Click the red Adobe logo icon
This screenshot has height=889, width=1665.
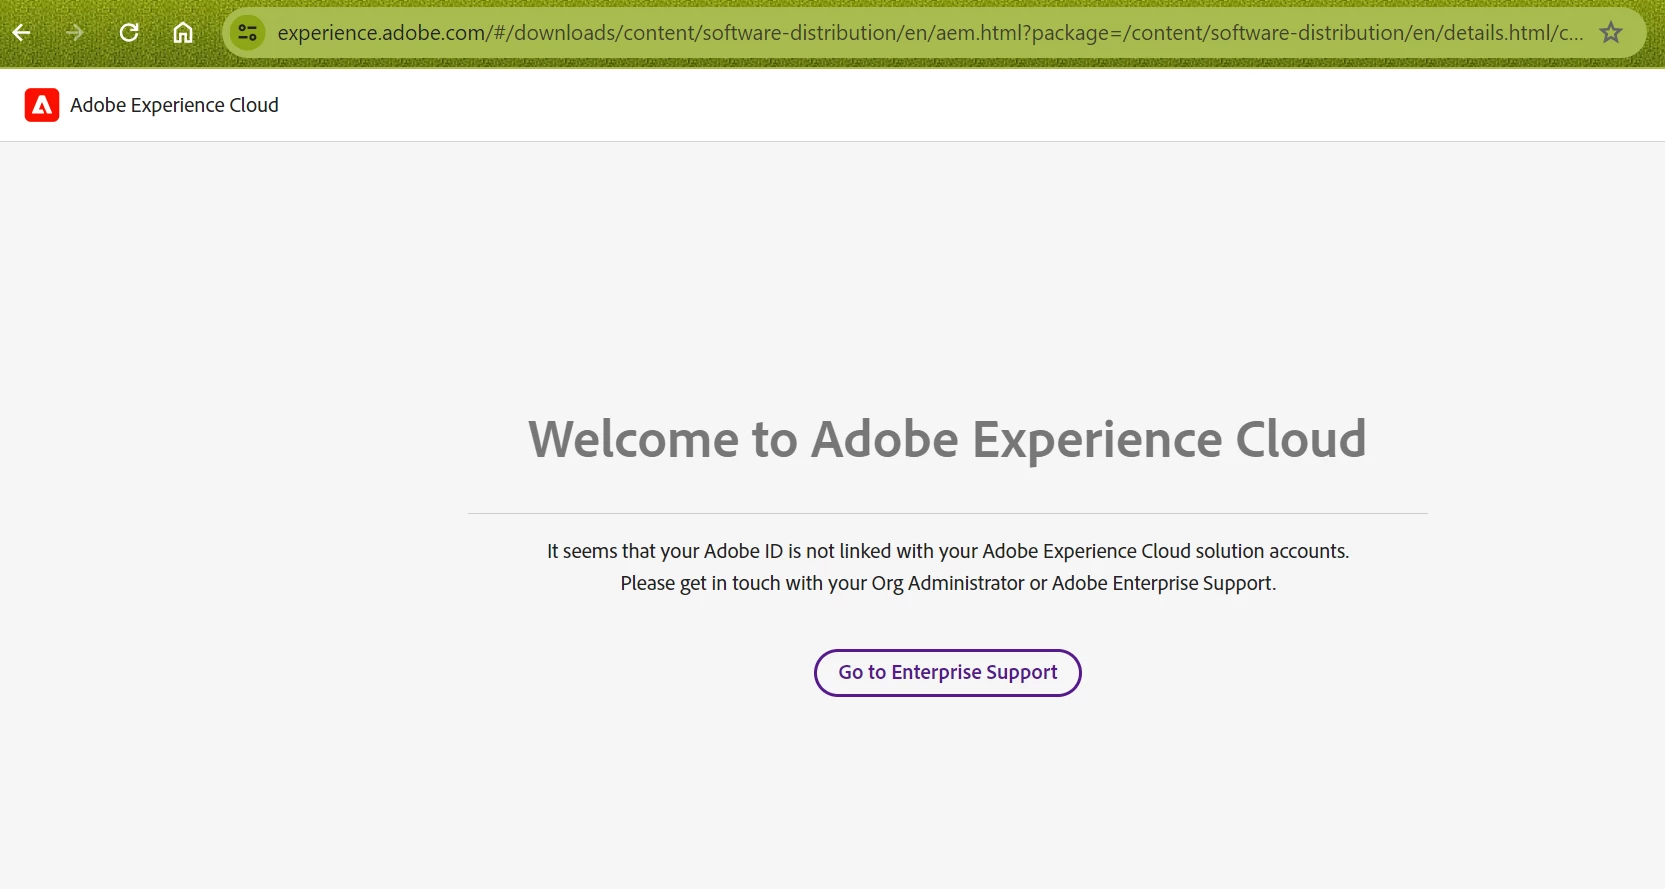point(42,105)
